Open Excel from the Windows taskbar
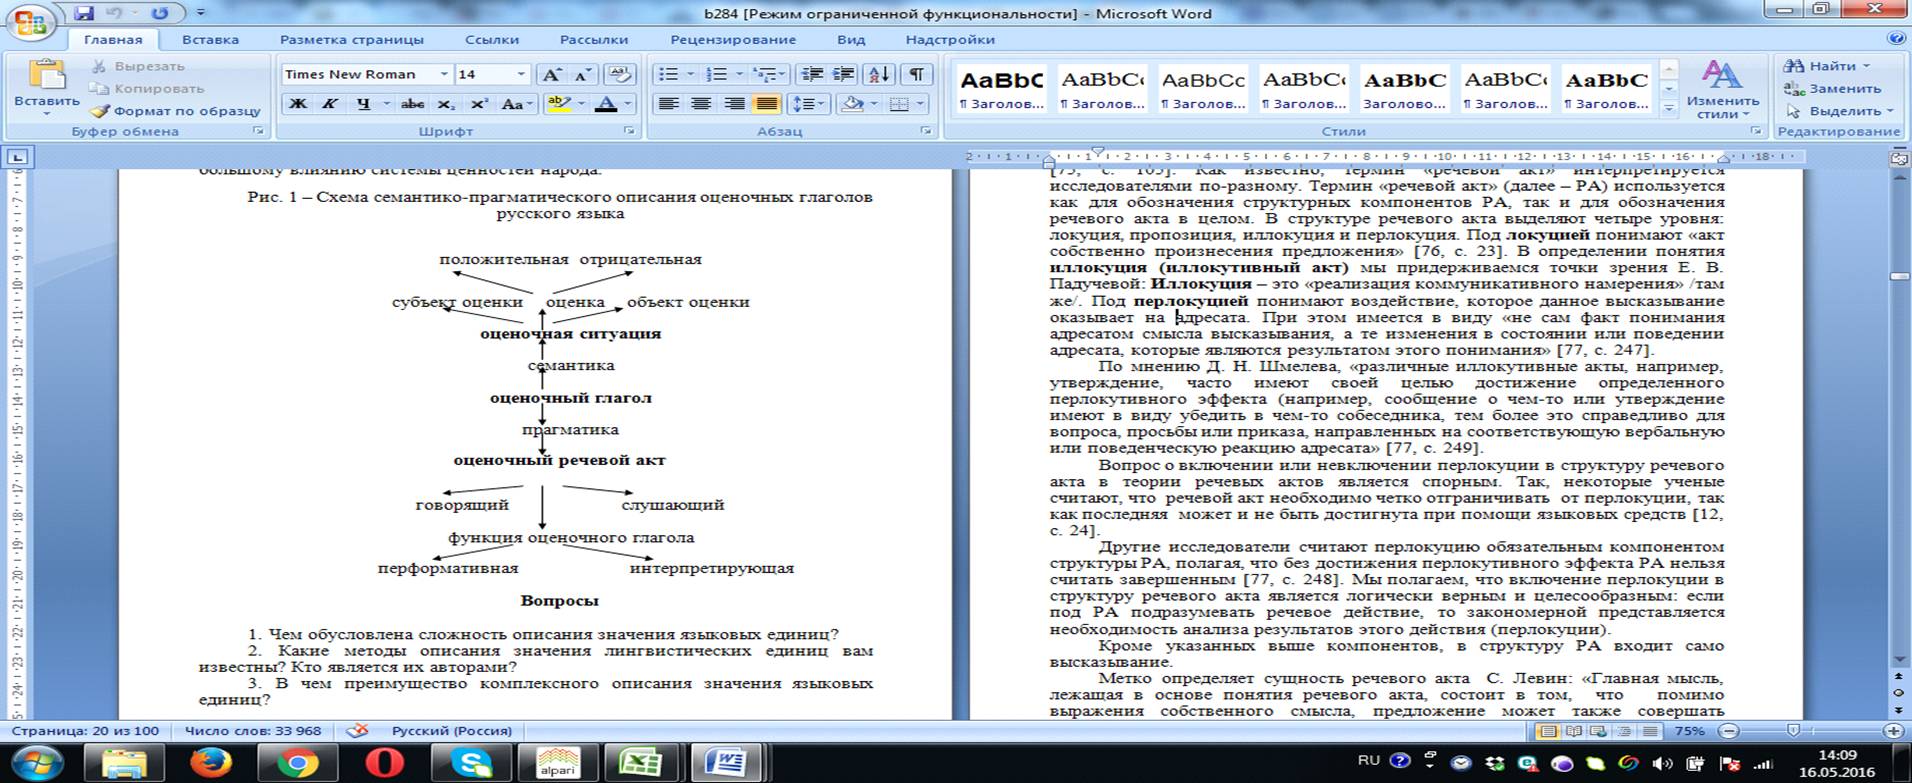 coord(640,763)
